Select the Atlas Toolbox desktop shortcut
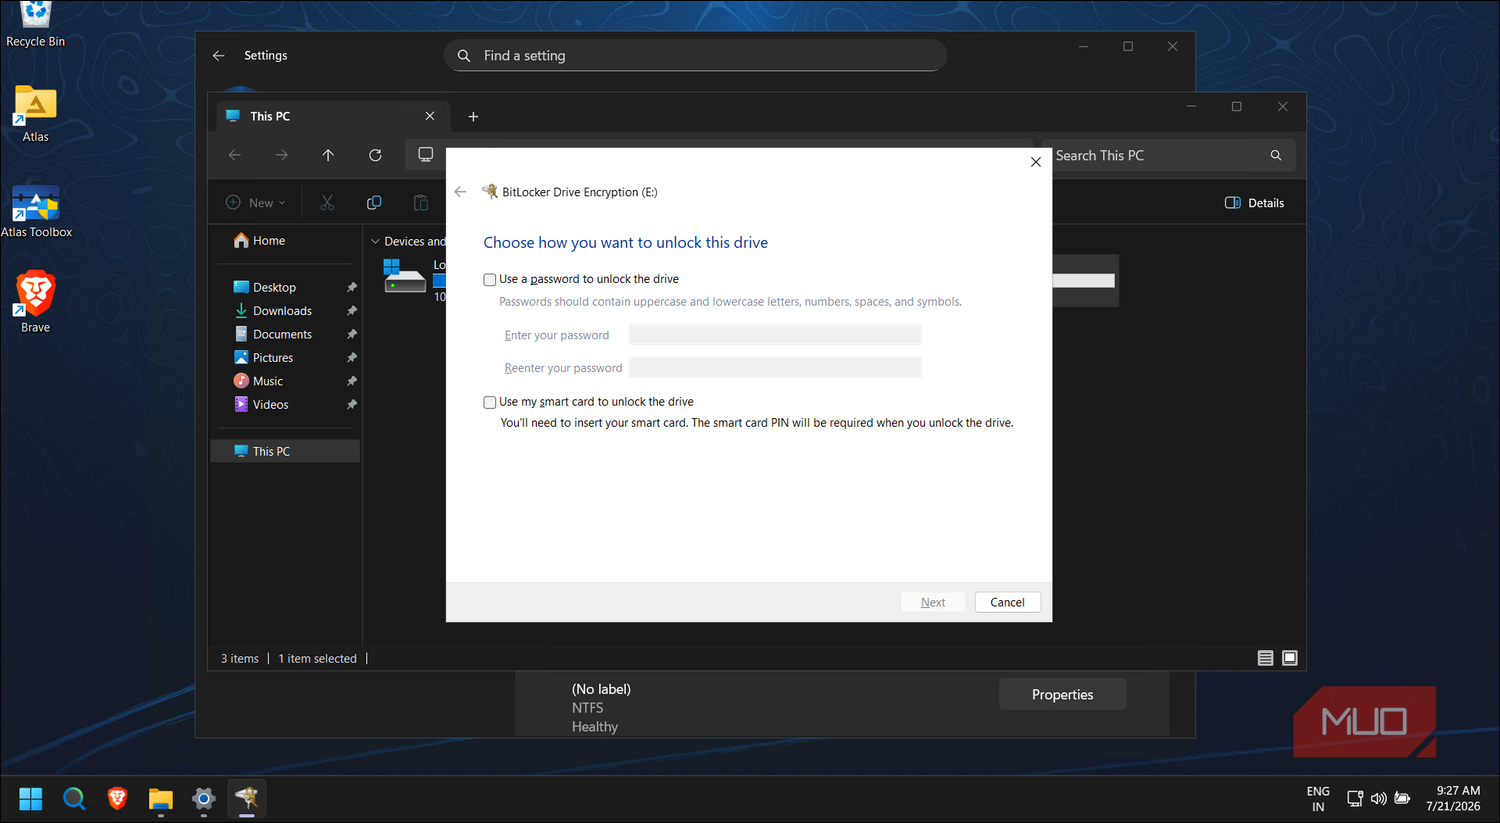This screenshot has height=823, width=1500. point(36,211)
